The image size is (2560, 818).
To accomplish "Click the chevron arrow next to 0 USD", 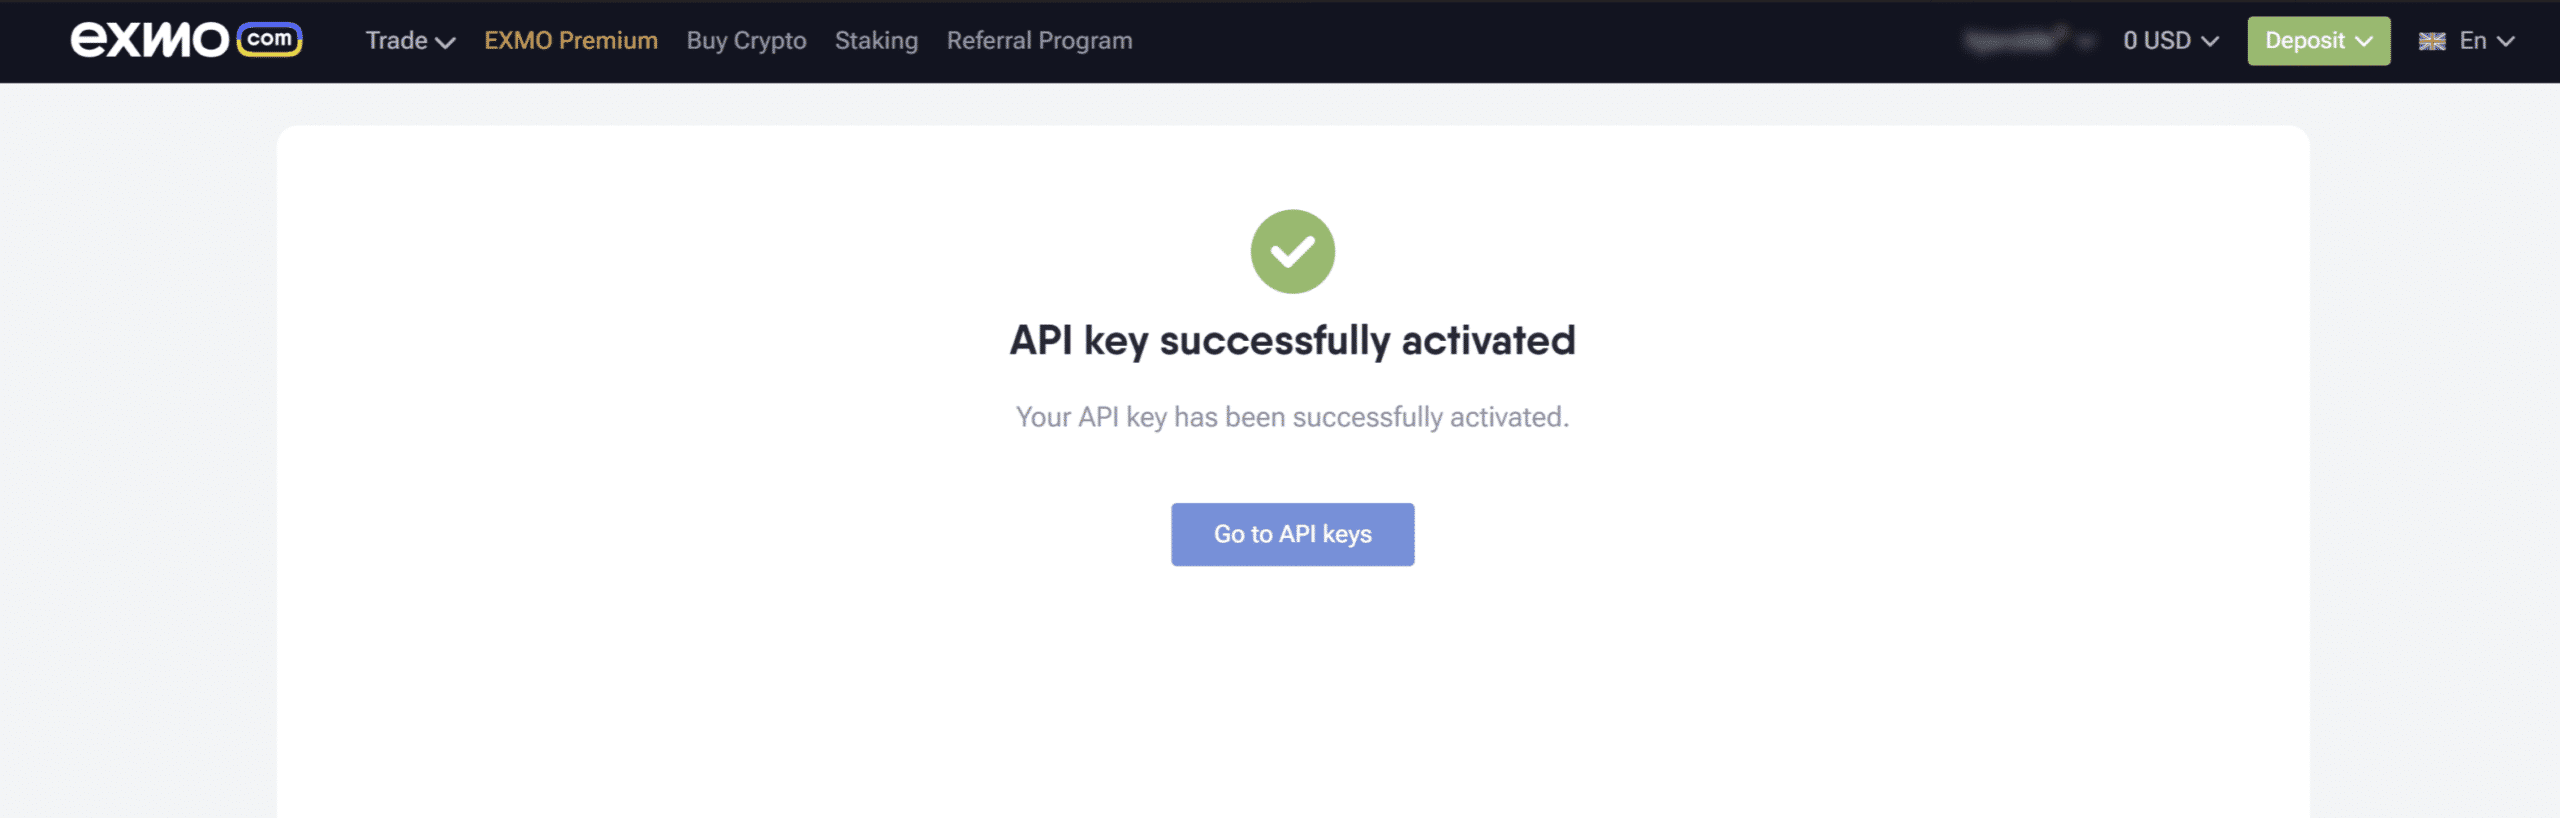I will (2210, 41).
